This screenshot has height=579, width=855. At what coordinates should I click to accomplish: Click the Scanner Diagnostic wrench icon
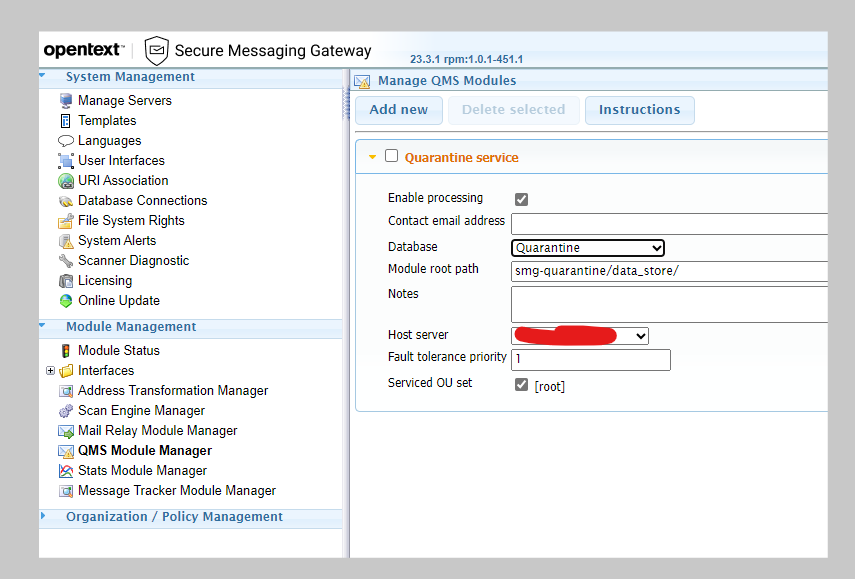66,261
